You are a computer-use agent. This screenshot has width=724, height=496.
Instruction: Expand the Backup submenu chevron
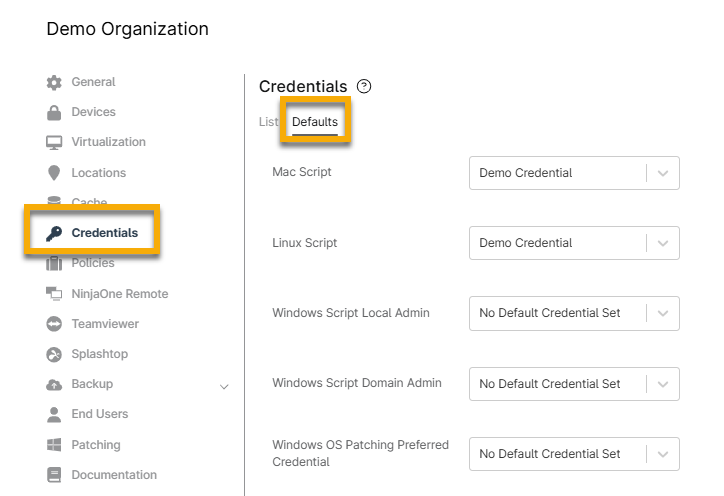click(224, 386)
